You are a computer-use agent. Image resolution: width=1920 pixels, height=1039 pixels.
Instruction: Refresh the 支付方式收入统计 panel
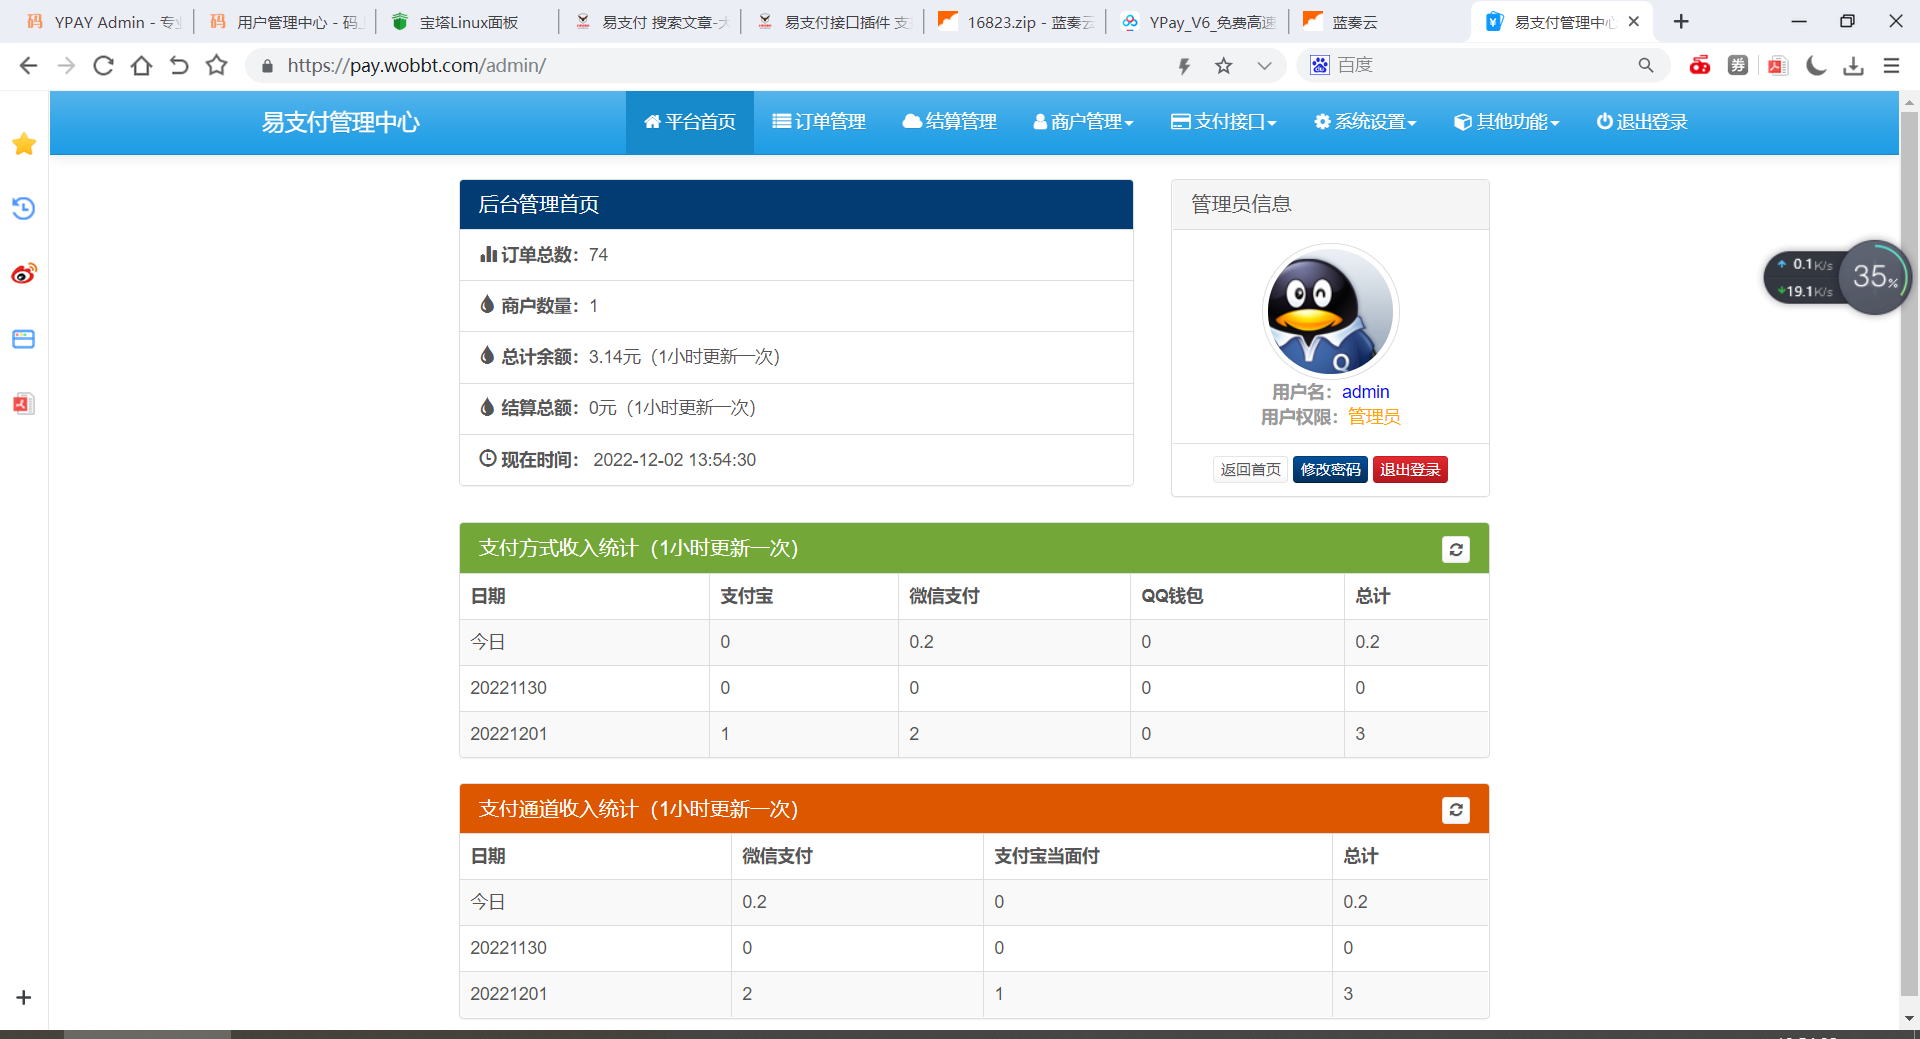[x=1456, y=549]
